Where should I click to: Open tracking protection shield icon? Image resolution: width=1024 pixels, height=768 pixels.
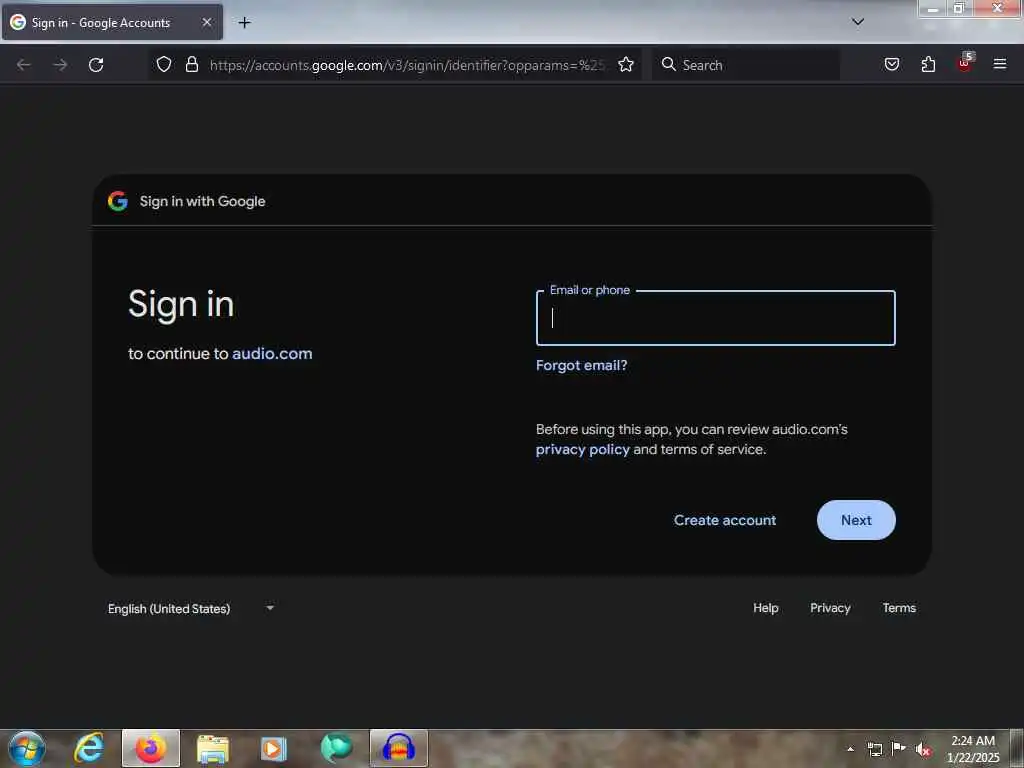click(x=164, y=64)
